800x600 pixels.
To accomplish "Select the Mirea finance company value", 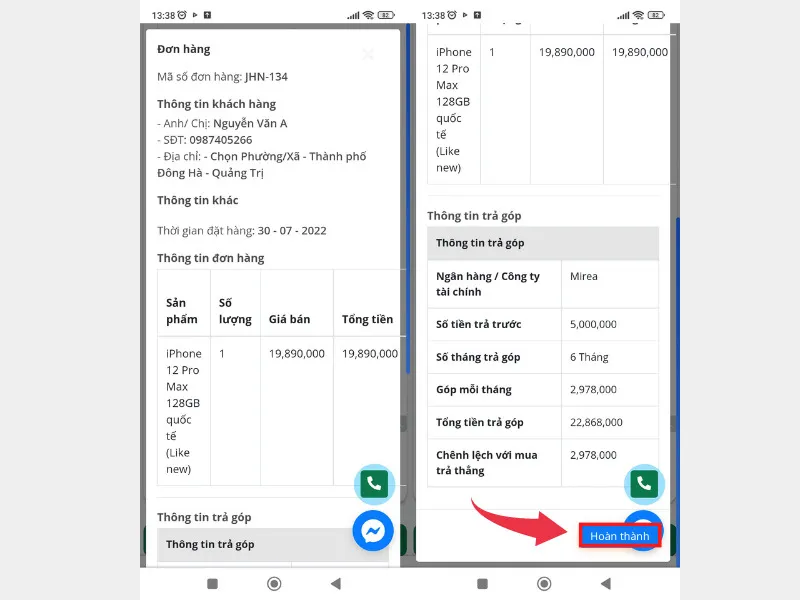I will (x=584, y=276).
